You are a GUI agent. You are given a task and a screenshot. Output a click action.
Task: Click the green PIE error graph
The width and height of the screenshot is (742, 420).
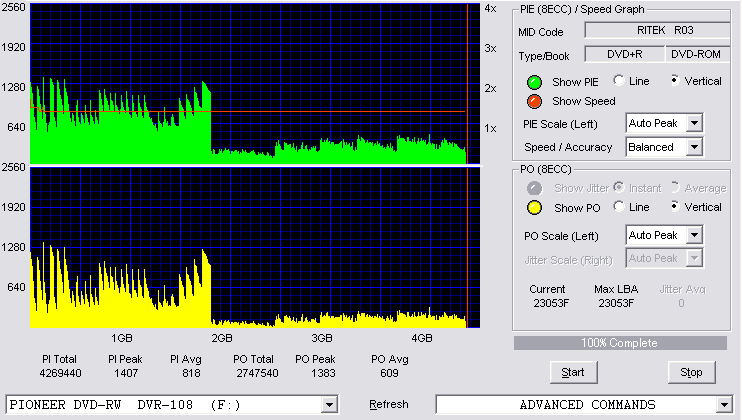click(255, 84)
